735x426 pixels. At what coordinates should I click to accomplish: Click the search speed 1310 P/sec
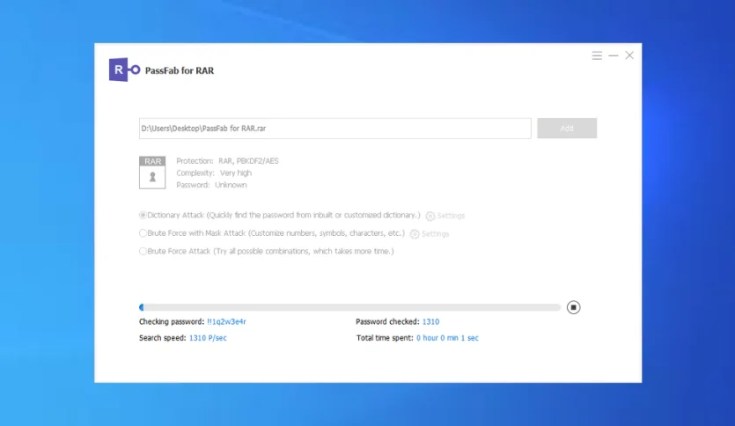tap(208, 338)
